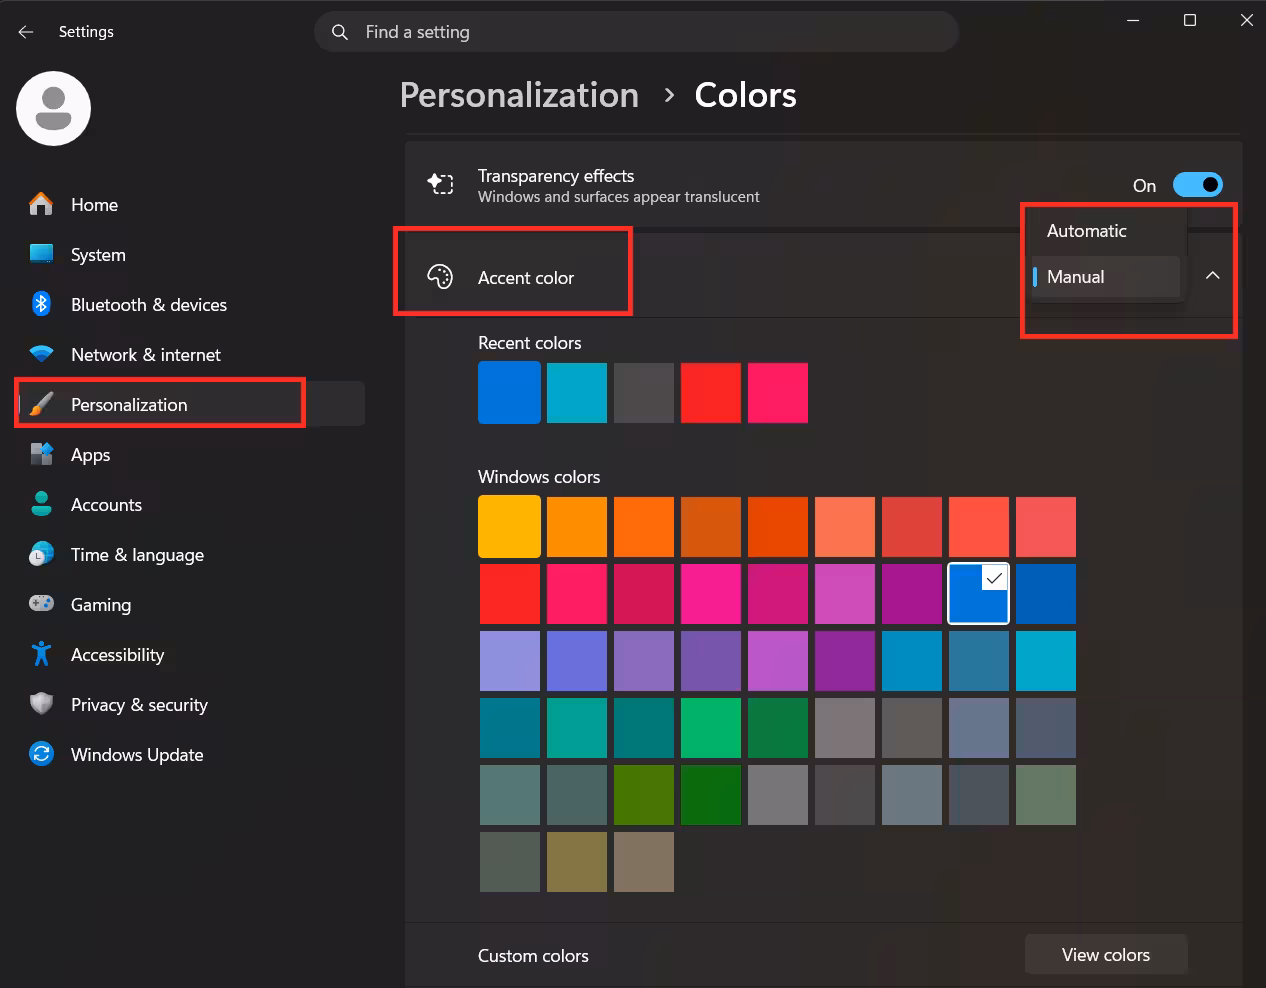The width and height of the screenshot is (1266, 988).
Task: Pick the dark gray recent color
Action: point(644,392)
